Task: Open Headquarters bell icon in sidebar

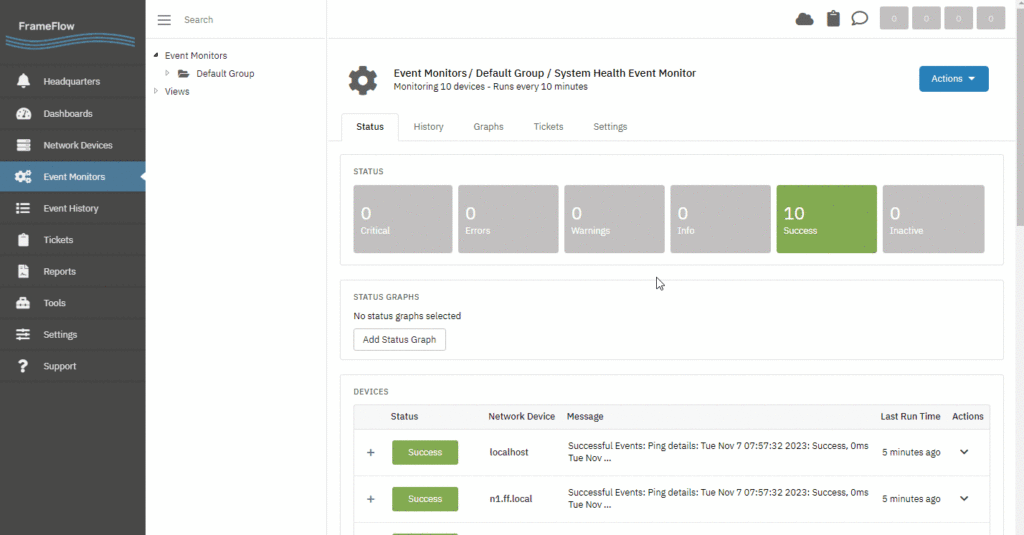Action: pos(24,81)
